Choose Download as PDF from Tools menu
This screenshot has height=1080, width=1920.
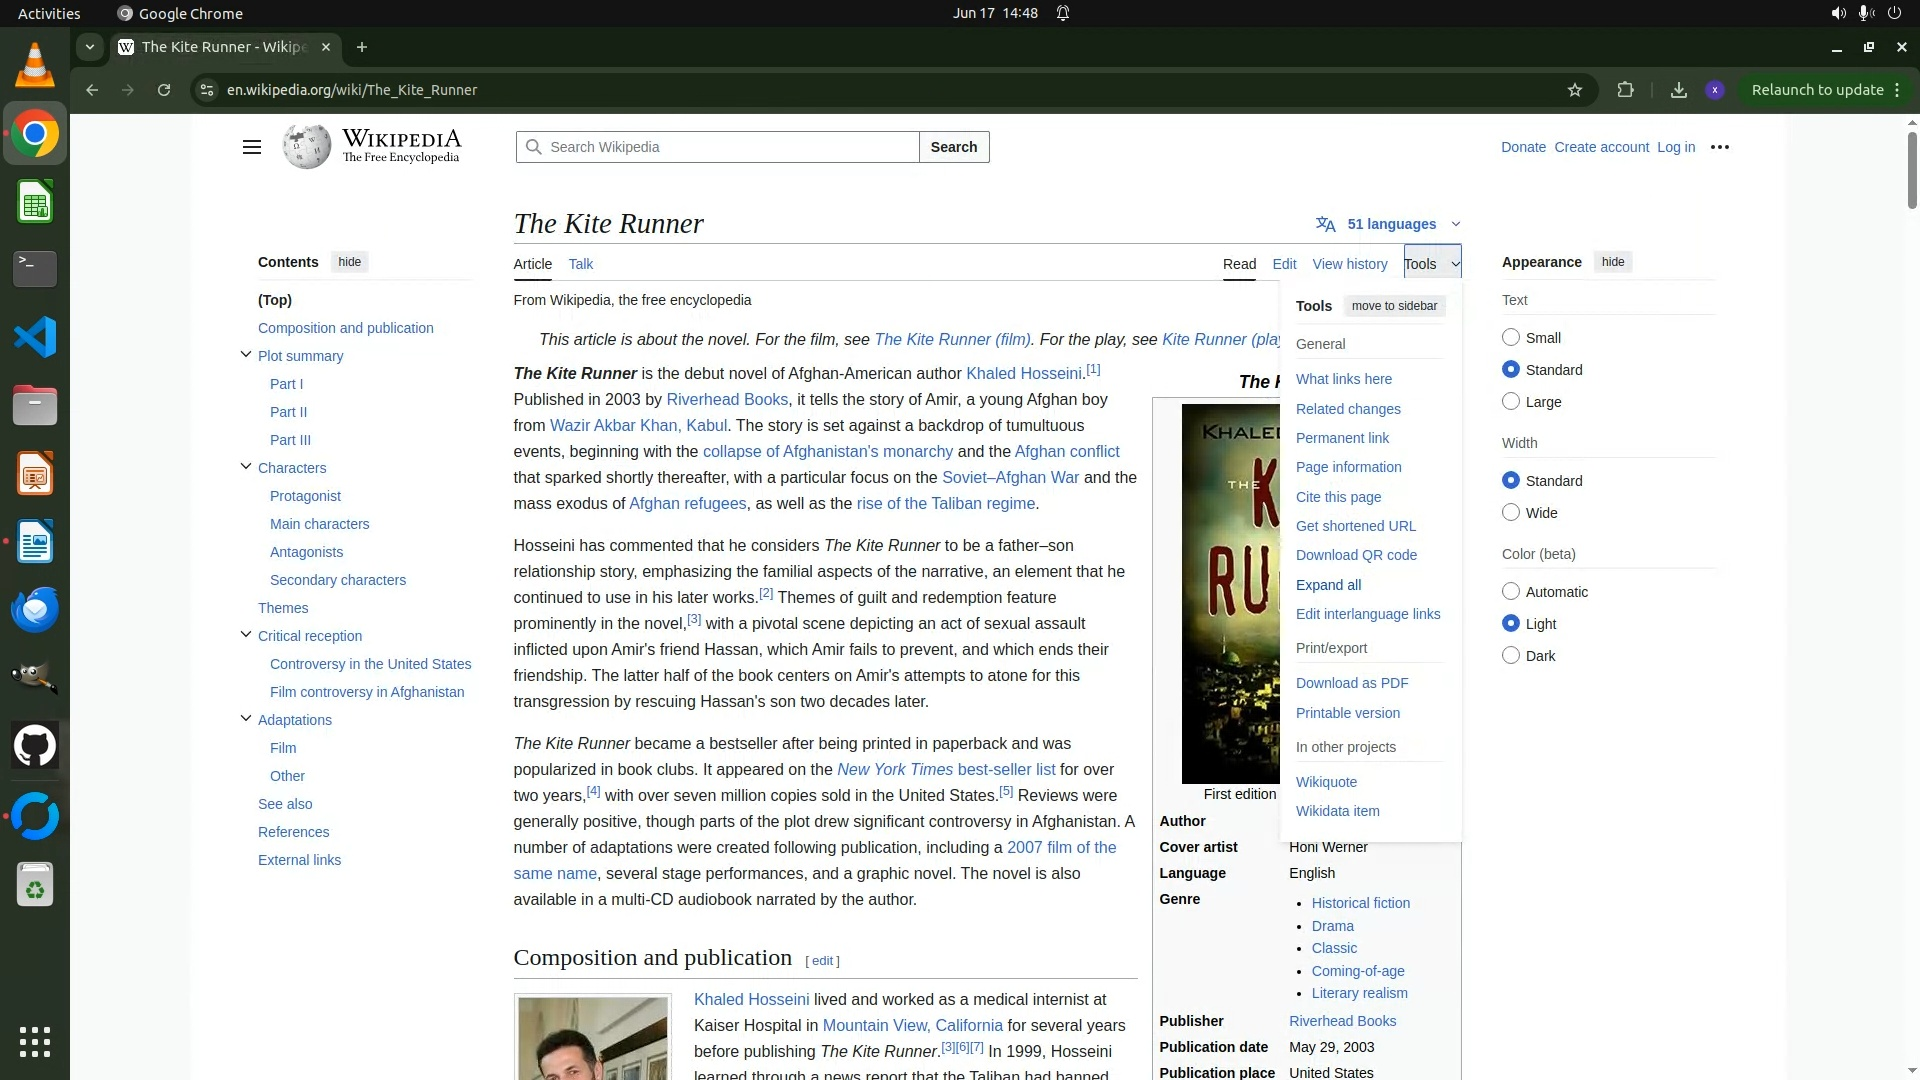[x=1351, y=683]
